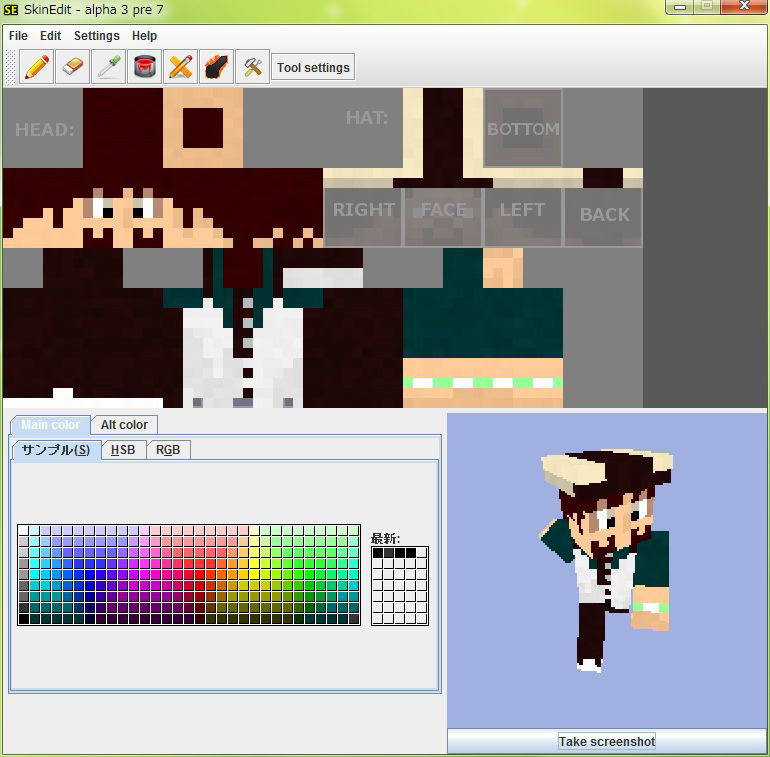Minimize the SkinEdit window
This screenshot has height=757, width=770.
(x=680, y=6)
